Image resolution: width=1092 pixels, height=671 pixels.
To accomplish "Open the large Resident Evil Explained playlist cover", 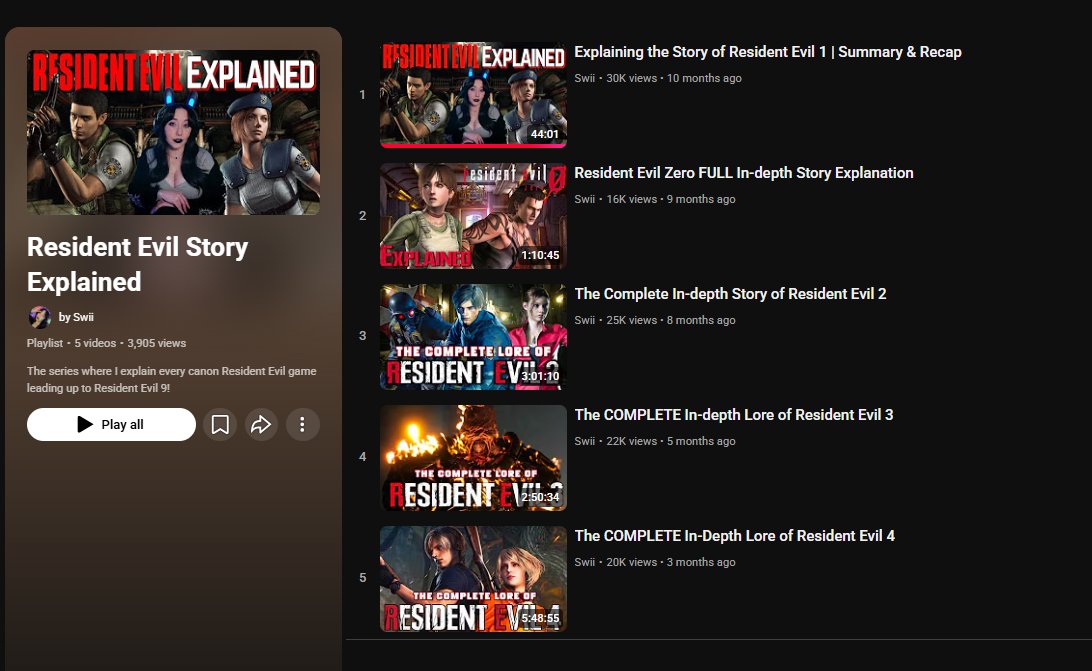I will [x=173, y=132].
